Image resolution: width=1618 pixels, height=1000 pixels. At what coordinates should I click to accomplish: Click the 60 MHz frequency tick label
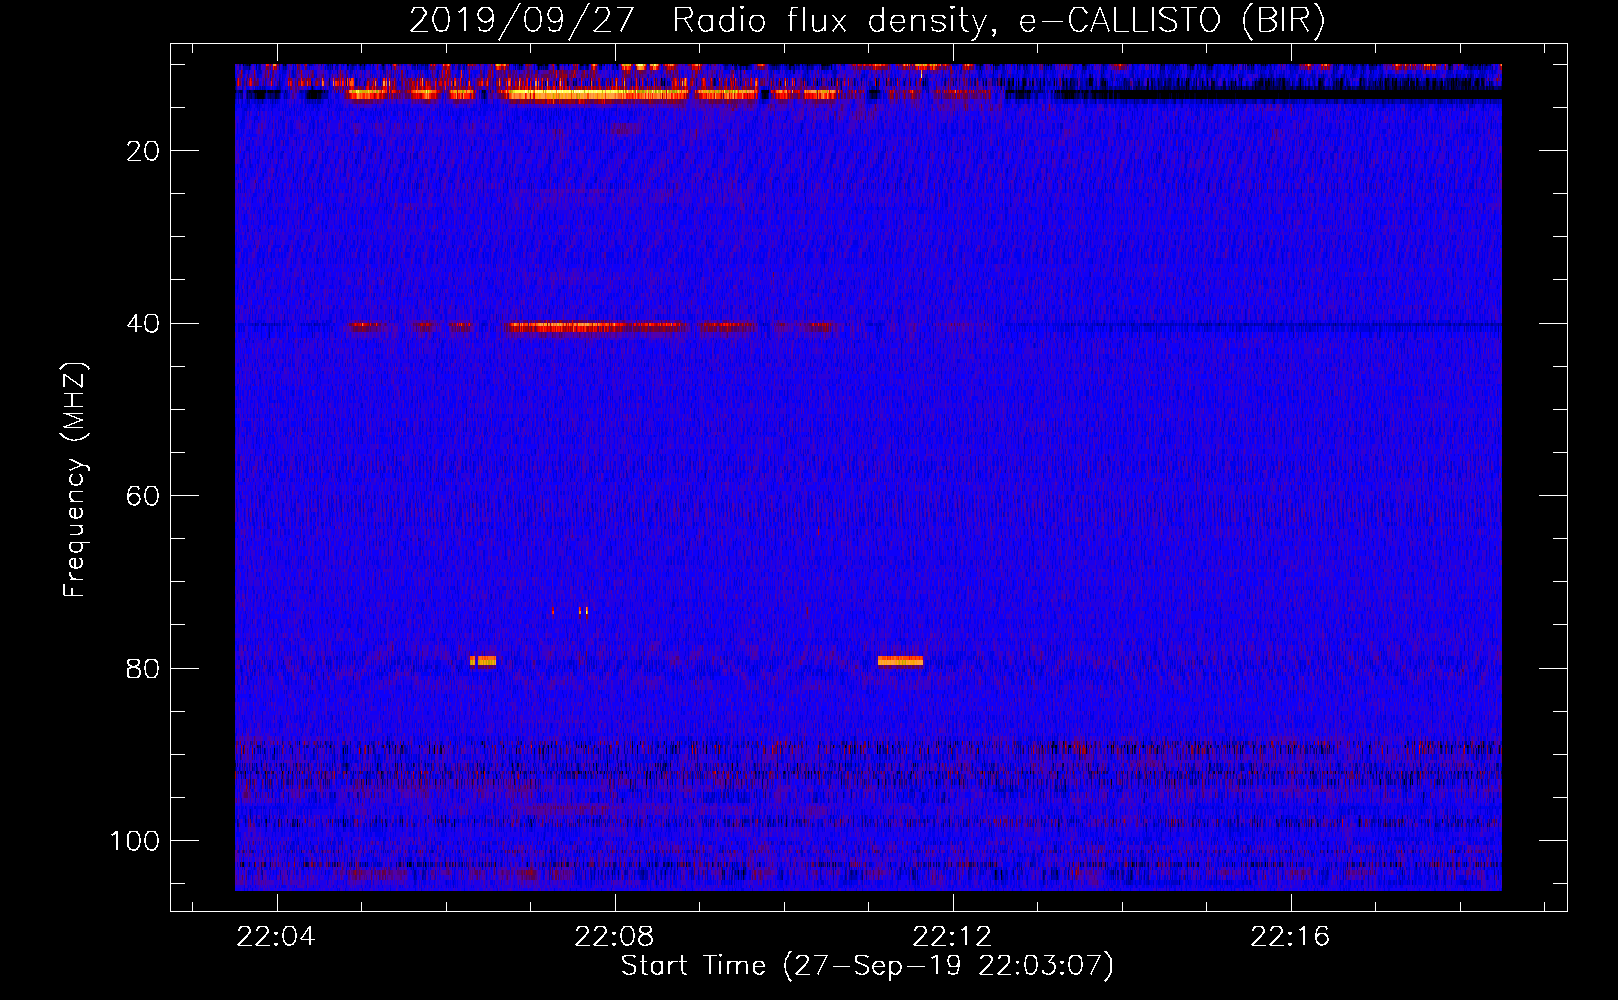(x=144, y=496)
